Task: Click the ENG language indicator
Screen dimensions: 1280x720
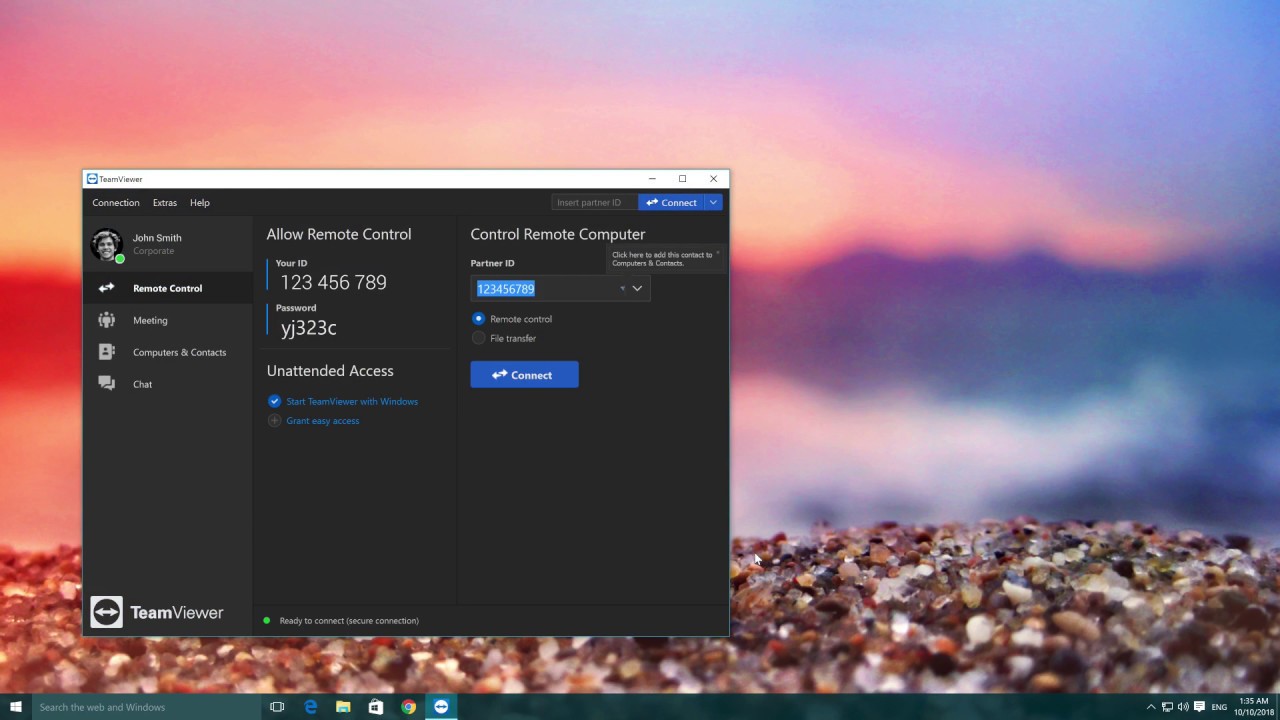Action: (1219, 707)
